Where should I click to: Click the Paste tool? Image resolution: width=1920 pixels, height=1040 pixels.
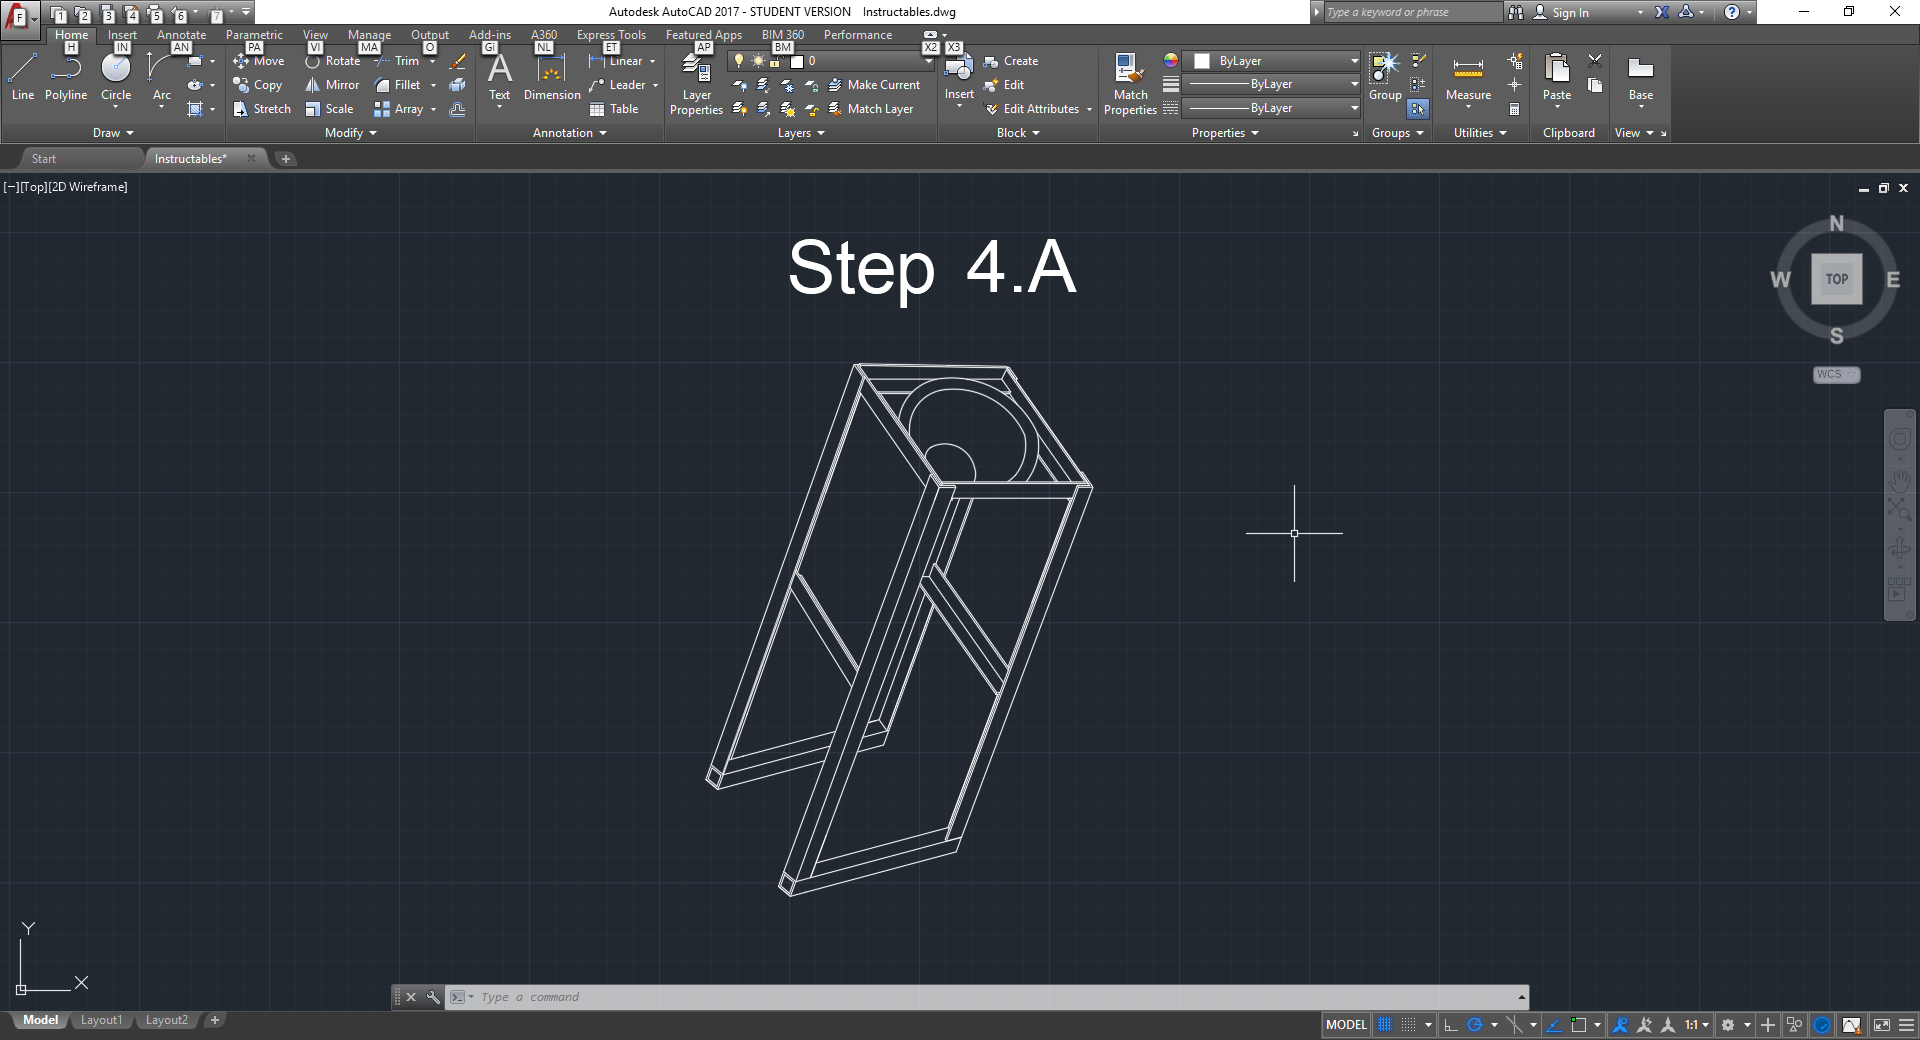tap(1557, 77)
